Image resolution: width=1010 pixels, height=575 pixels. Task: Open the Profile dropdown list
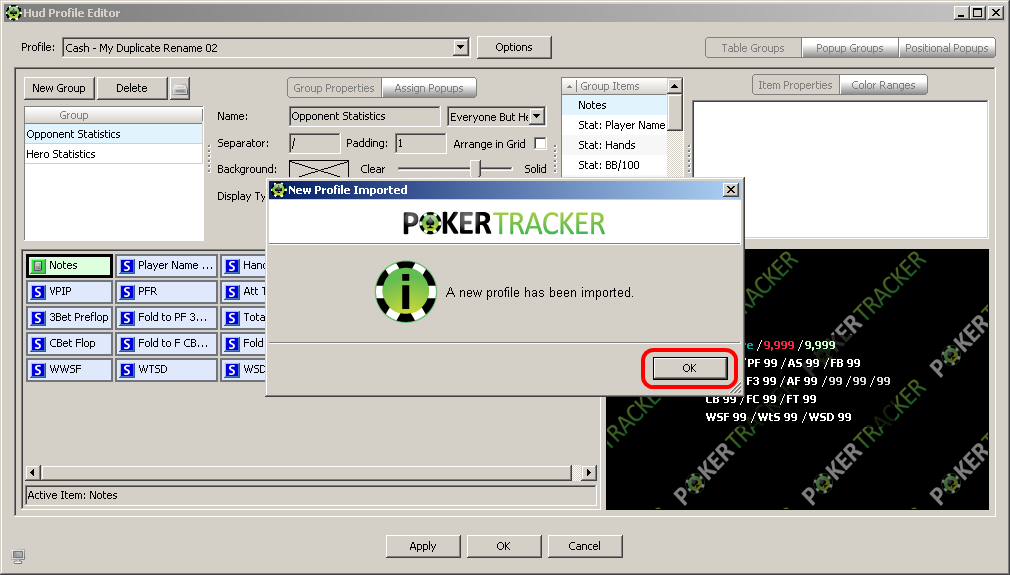[x=460, y=47]
